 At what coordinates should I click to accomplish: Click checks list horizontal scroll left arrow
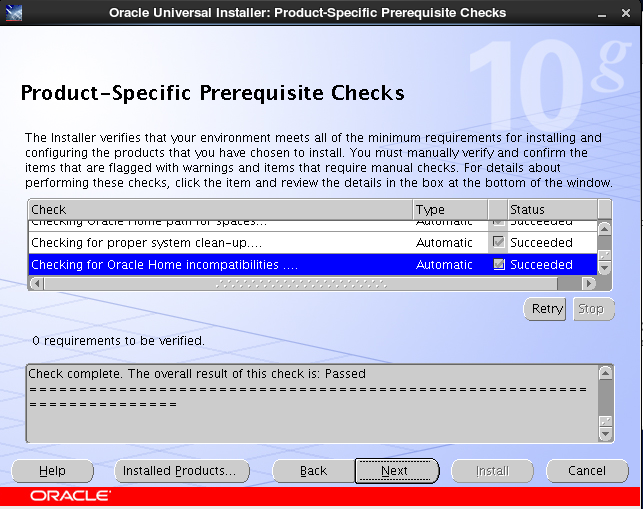point(37,283)
